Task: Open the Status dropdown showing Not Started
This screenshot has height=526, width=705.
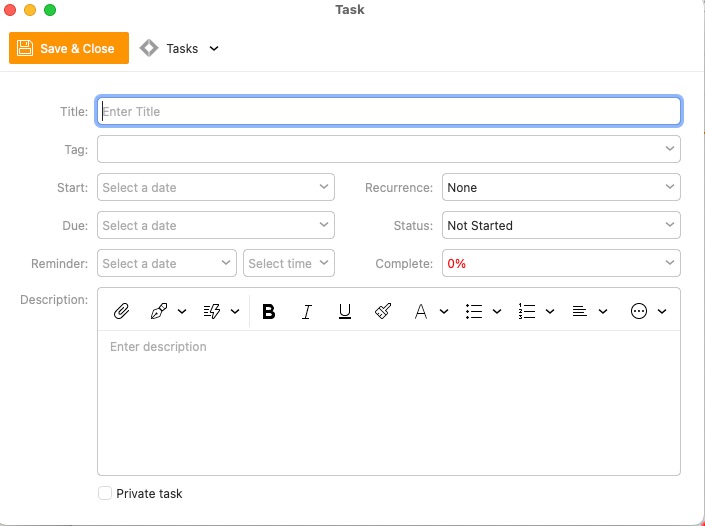Action: 561,225
